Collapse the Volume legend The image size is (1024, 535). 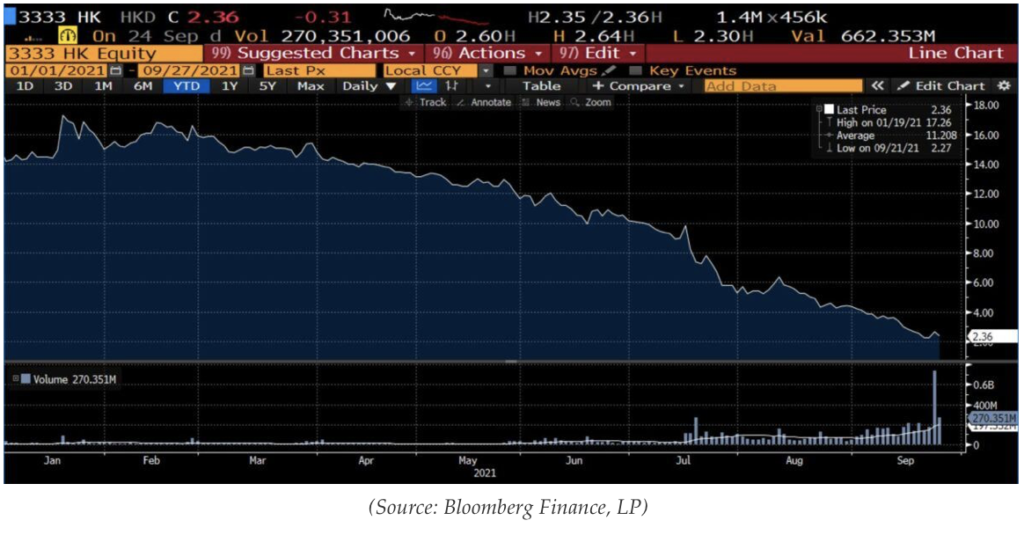[16, 379]
